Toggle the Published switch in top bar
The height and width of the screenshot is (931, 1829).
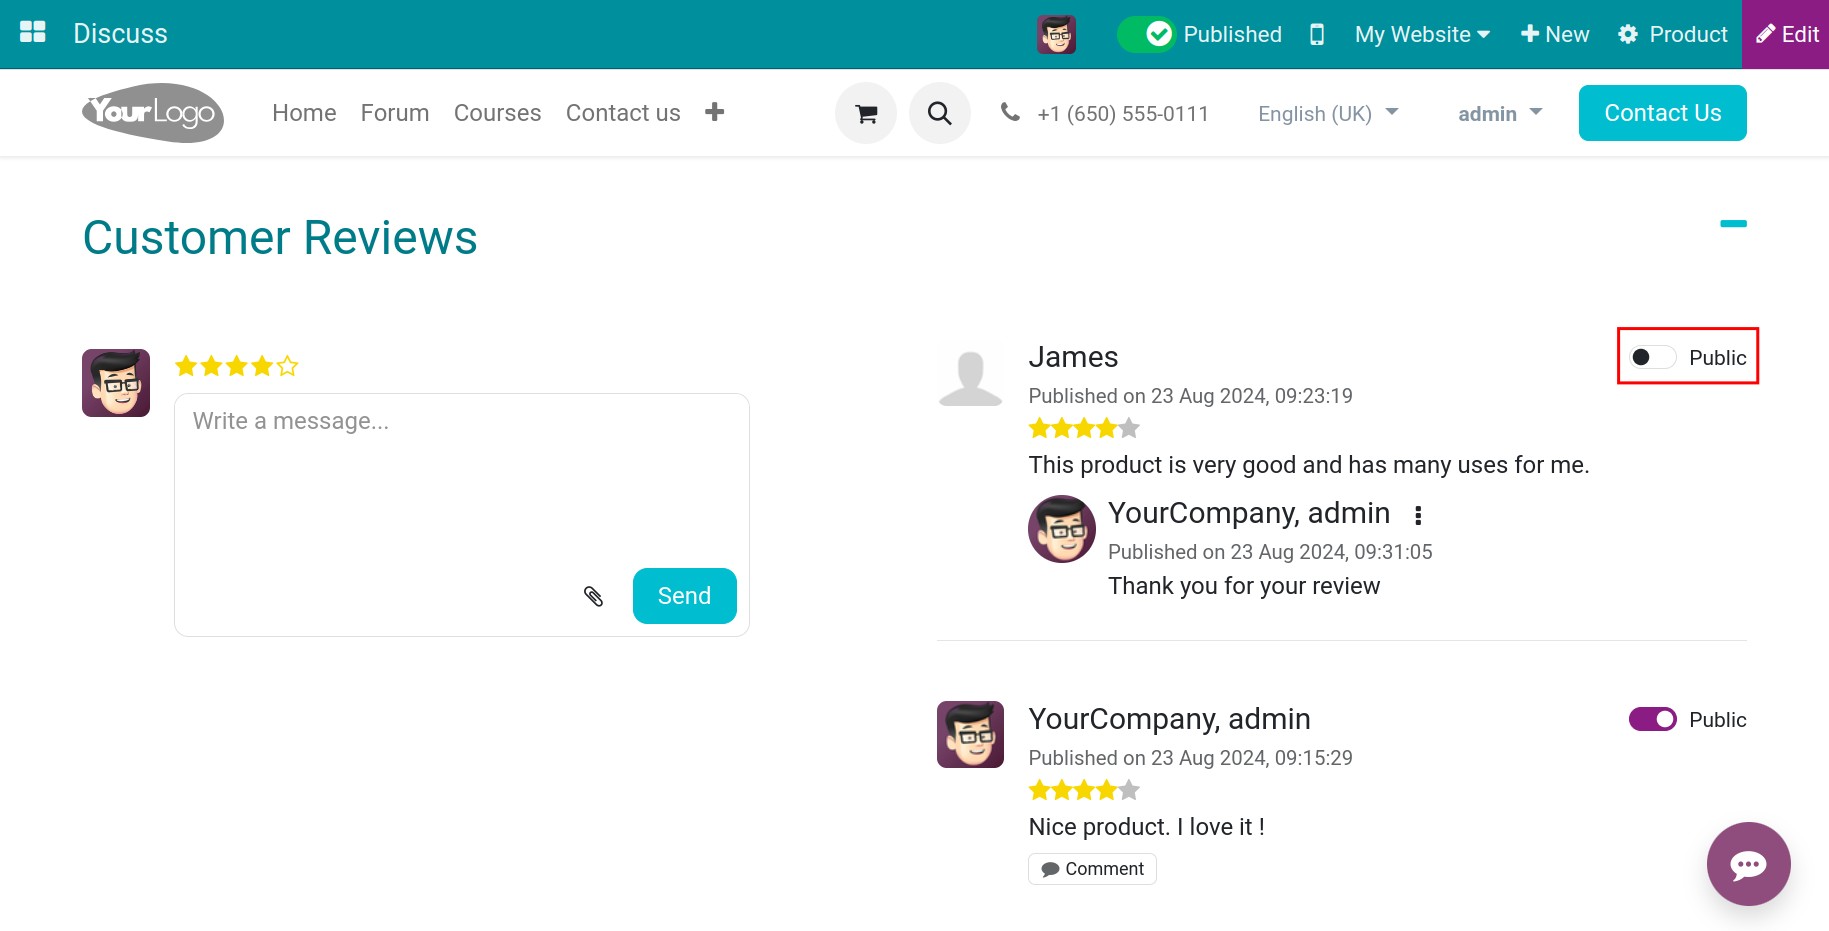pyautogui.click(x=1146, y=35)
